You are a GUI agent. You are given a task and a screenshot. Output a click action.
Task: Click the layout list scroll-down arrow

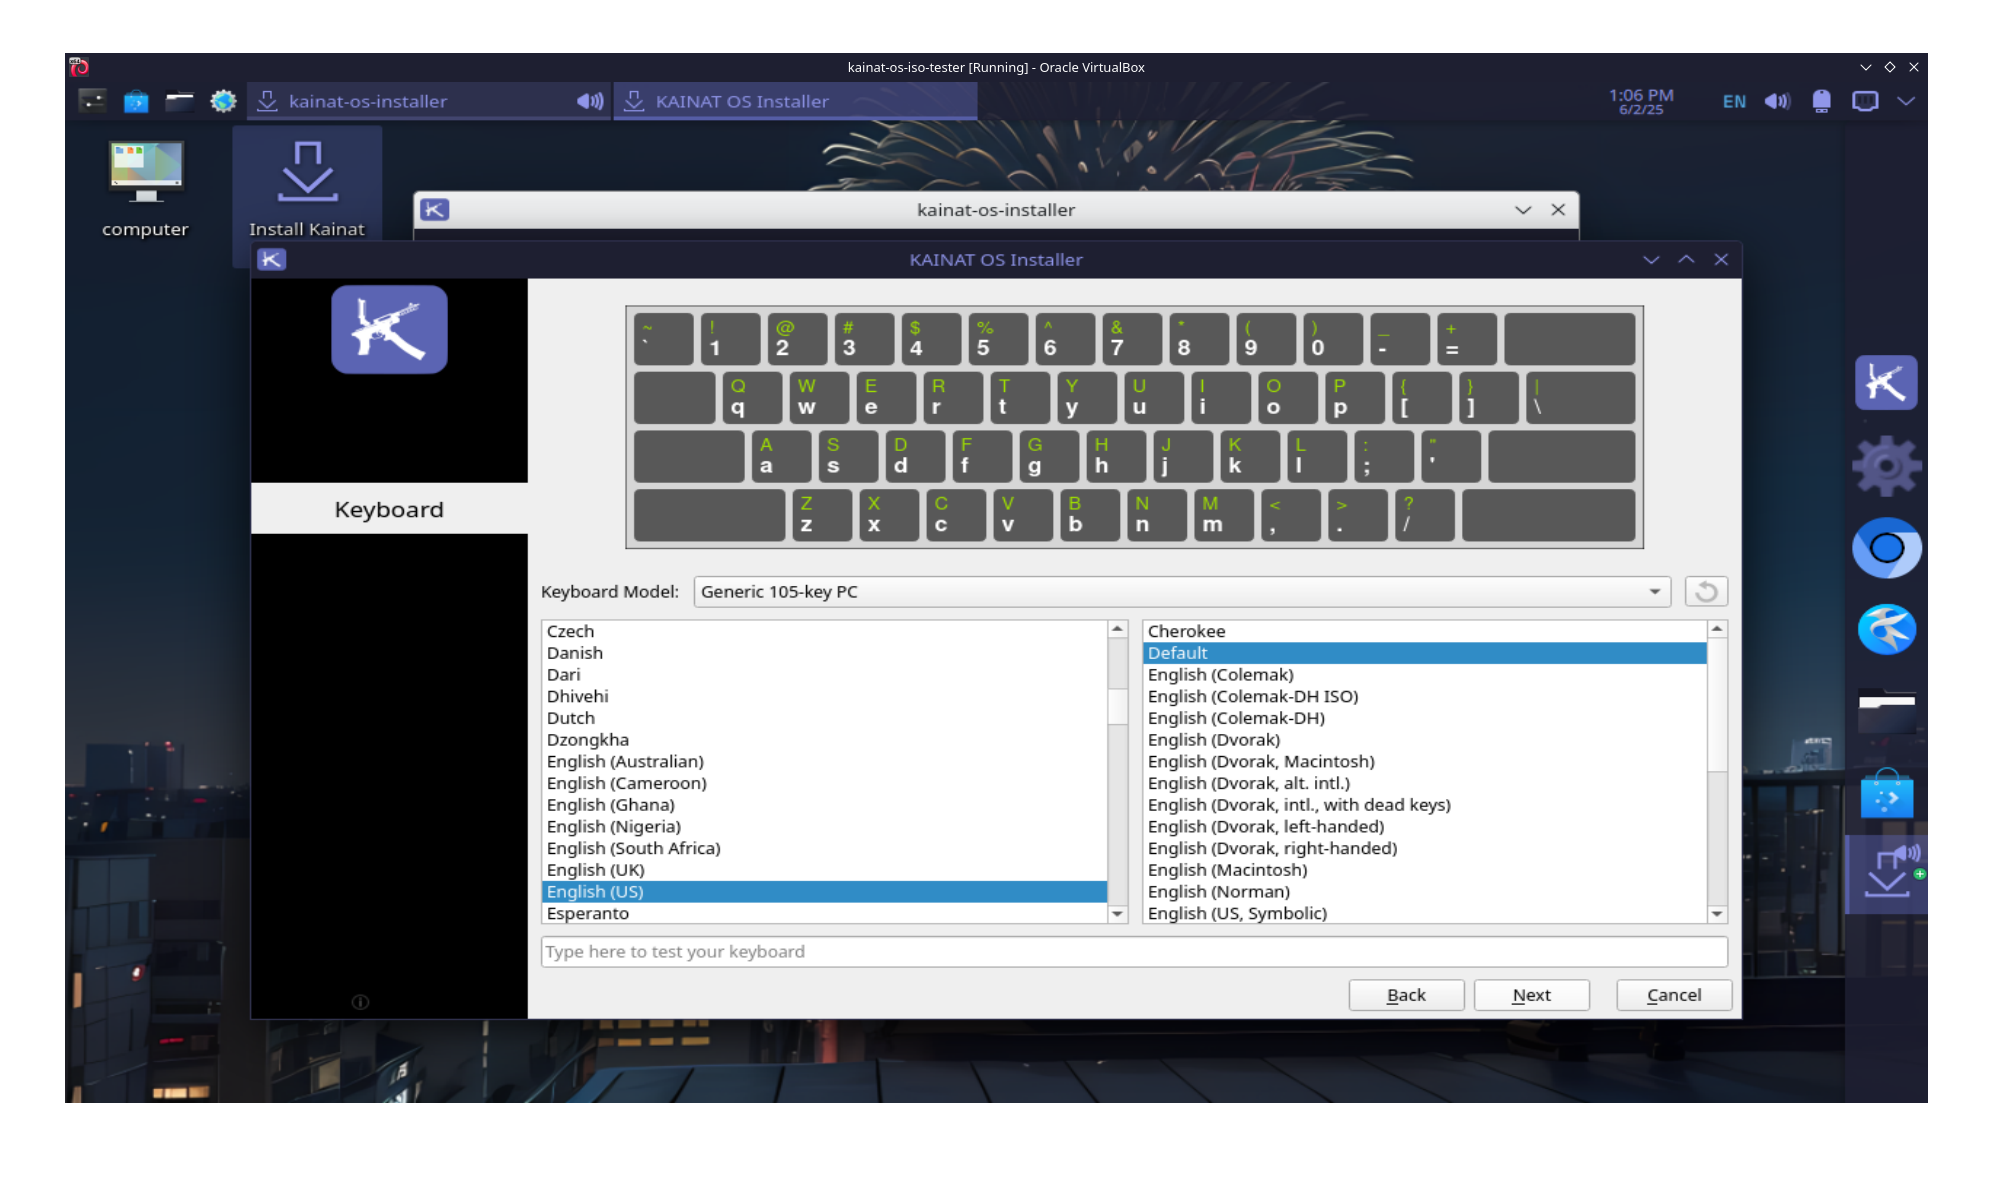click(x=1118, y=914)
